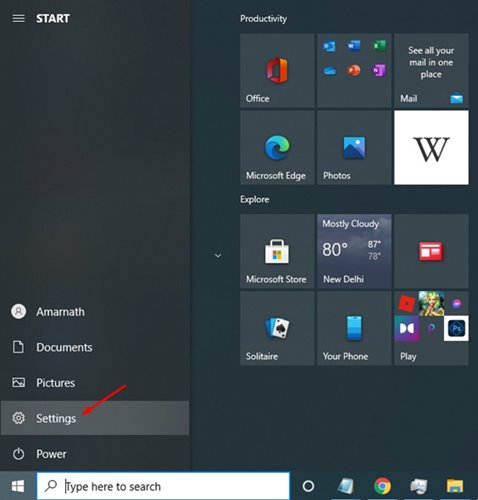This screenshot has width=478, height=500.
Task: Open the Photos app tile
Action: coord(354,148)
